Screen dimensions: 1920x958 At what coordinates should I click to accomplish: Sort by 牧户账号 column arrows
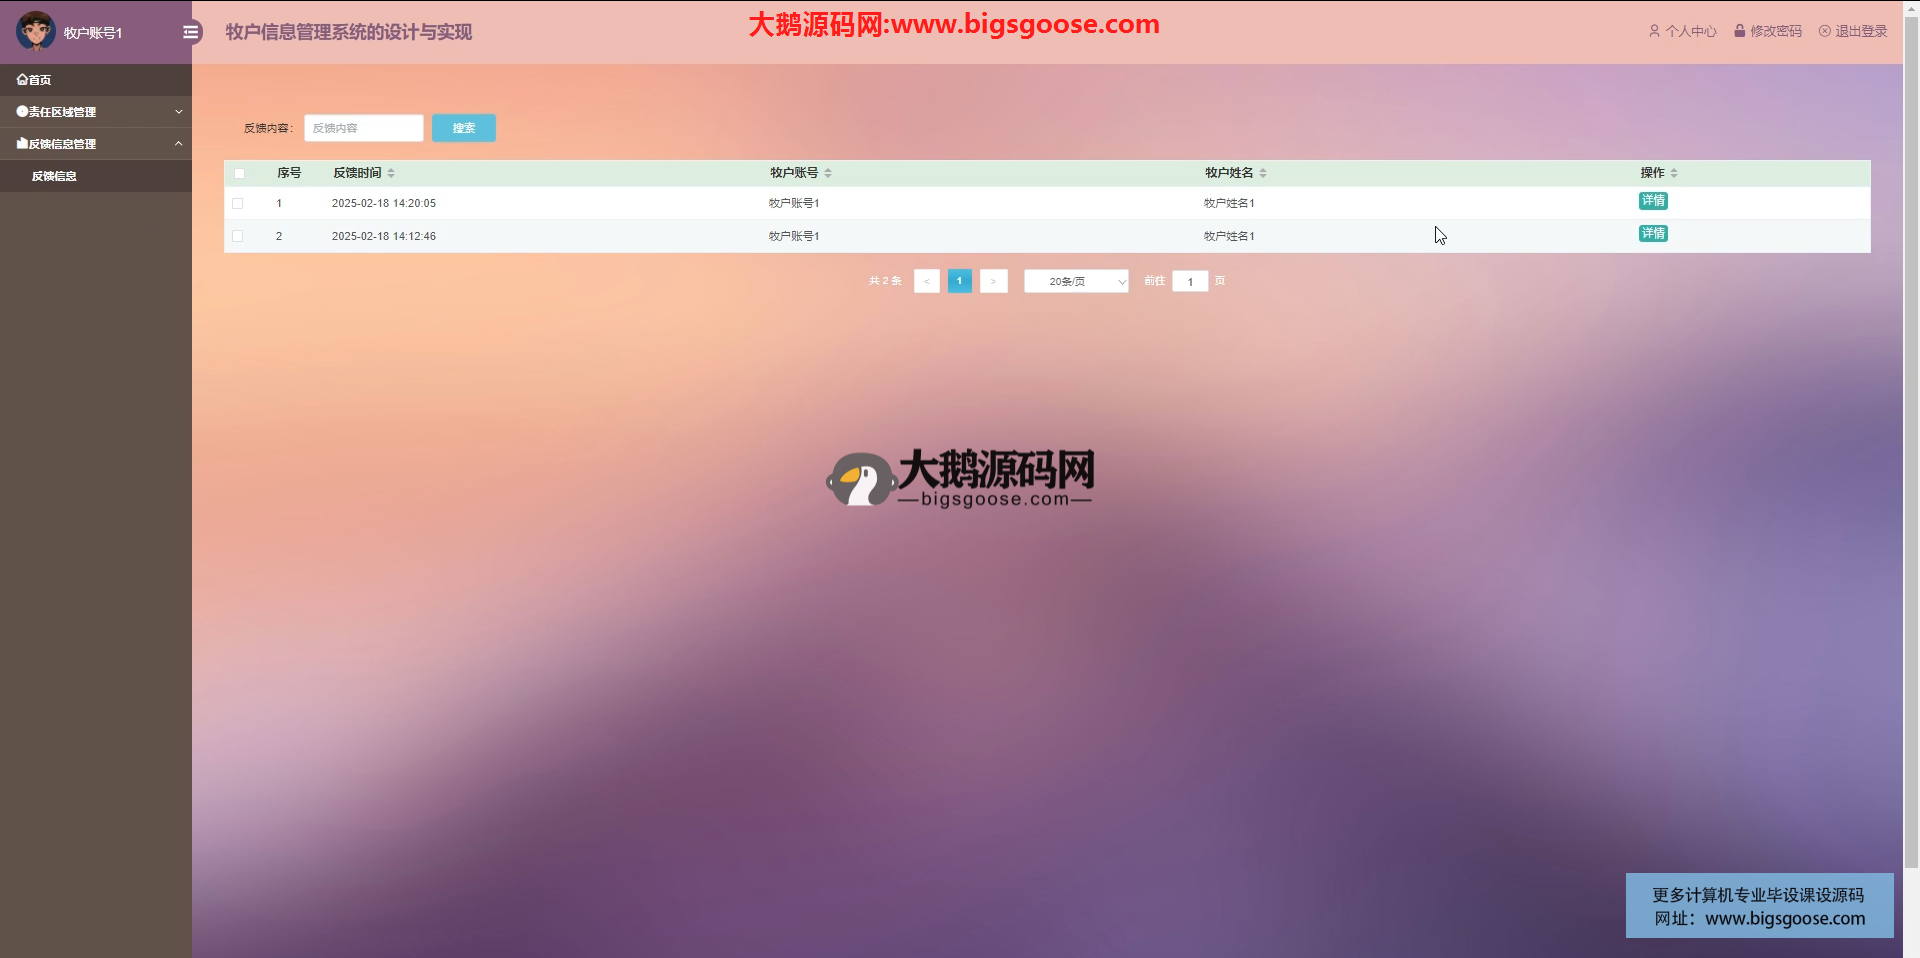coord(828,174)
